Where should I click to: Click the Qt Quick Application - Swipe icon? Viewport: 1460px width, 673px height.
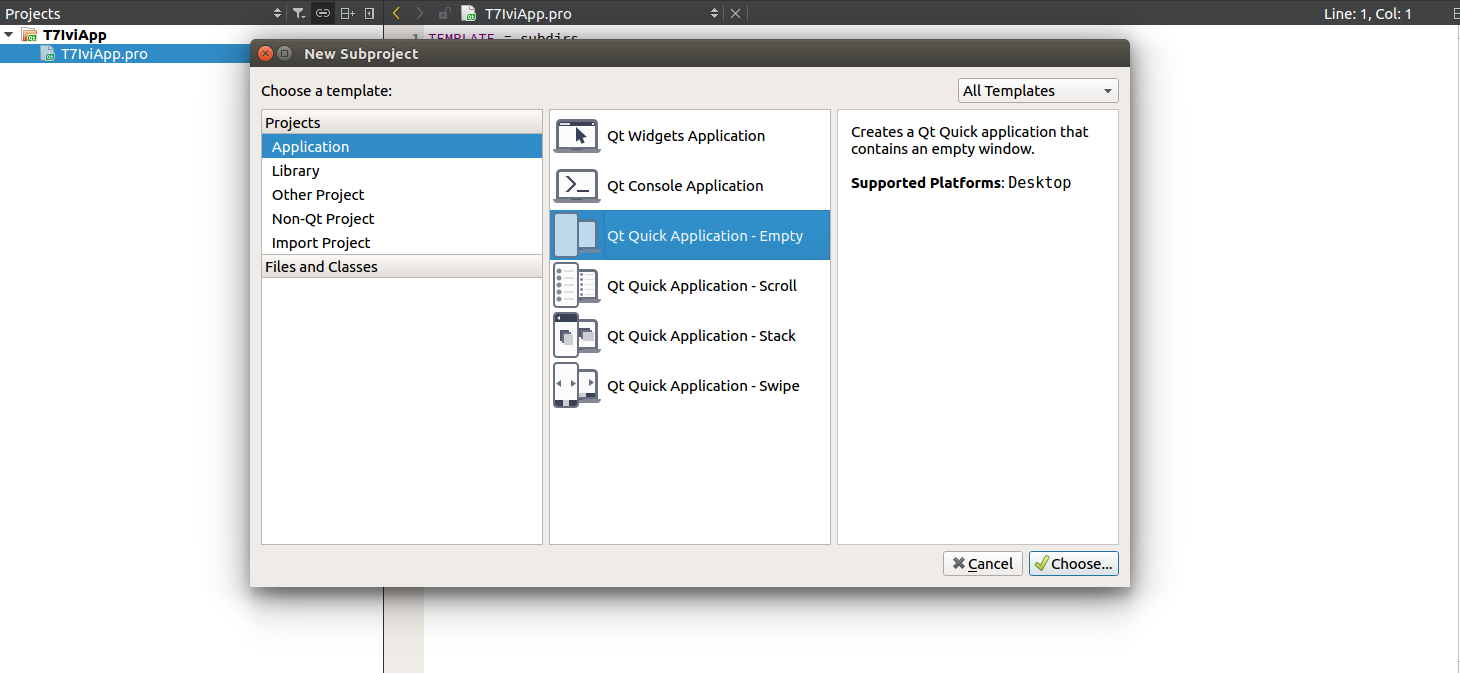577,385
